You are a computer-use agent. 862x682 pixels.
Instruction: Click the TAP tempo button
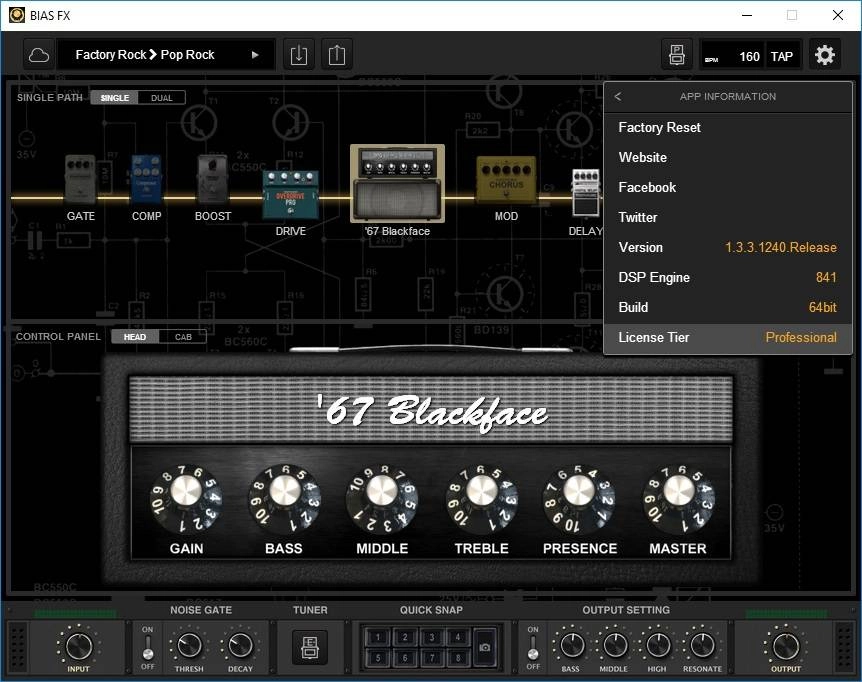pos(782,57)
